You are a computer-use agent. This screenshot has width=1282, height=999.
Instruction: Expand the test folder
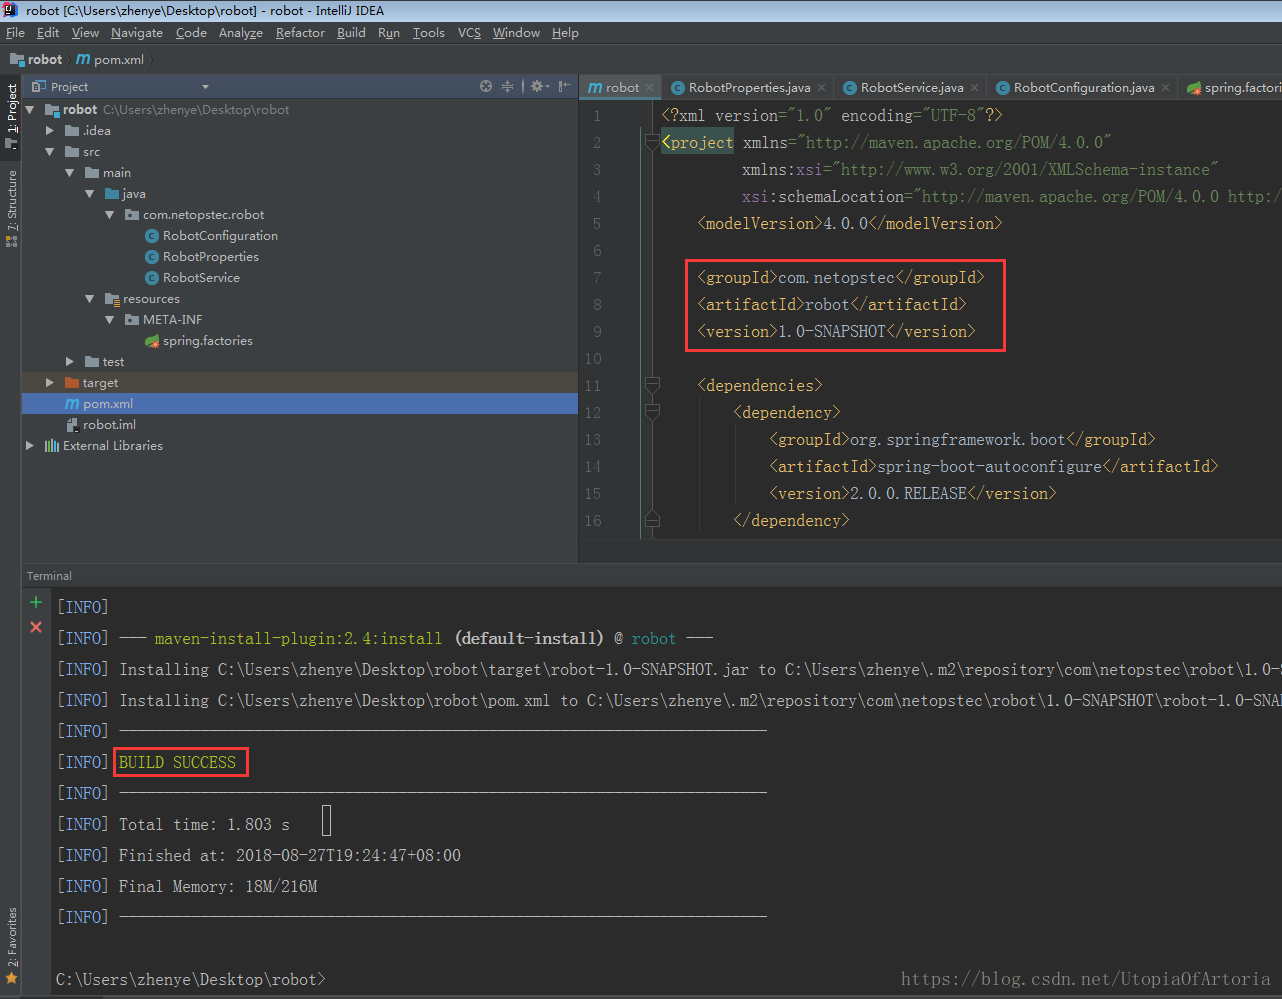coord(70,362)
